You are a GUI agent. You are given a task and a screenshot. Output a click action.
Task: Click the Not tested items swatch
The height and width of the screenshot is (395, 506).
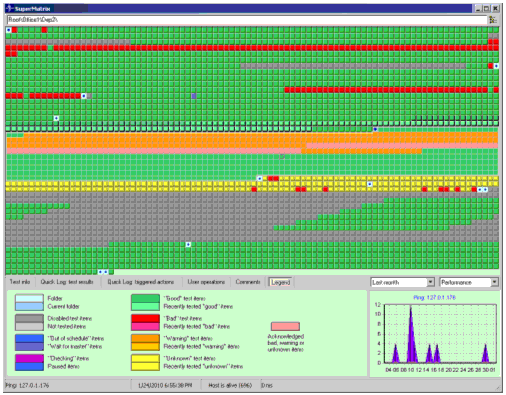coord(29,326)
